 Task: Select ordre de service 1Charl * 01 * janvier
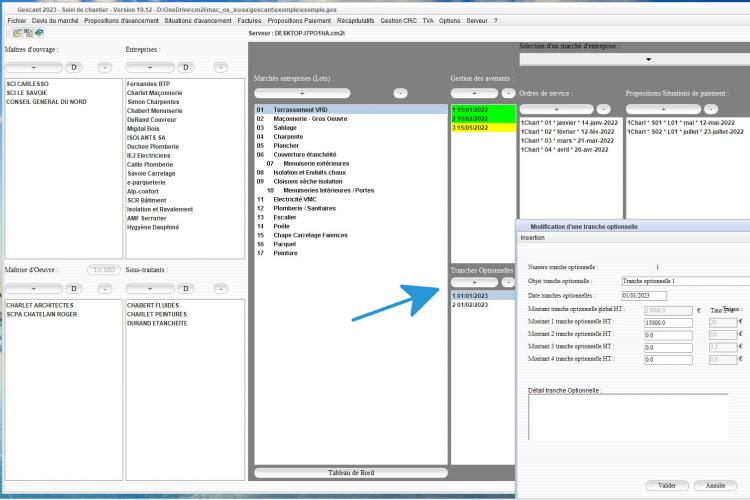pos(569,123)
